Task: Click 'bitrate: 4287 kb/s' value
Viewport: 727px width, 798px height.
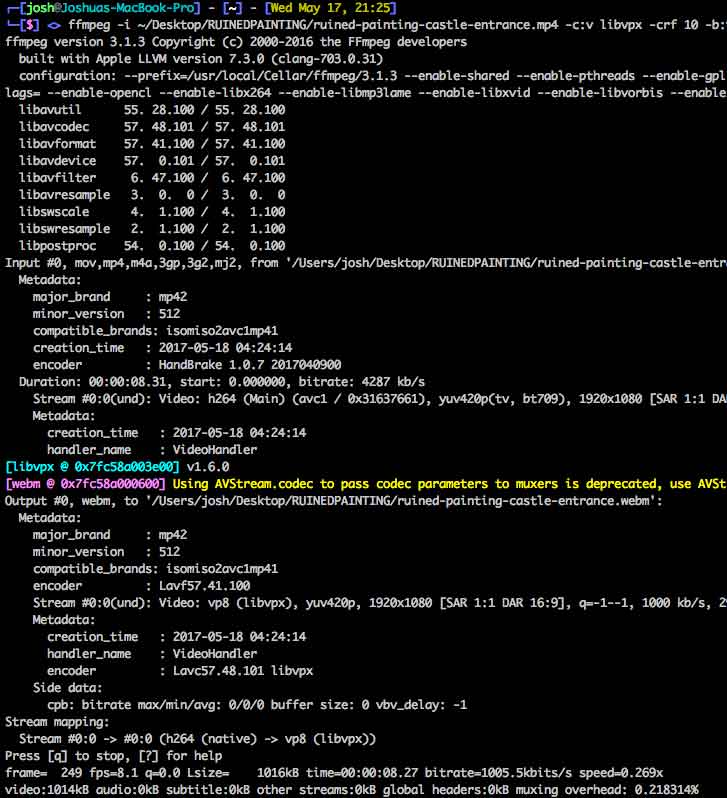Action: pos(361,382)
